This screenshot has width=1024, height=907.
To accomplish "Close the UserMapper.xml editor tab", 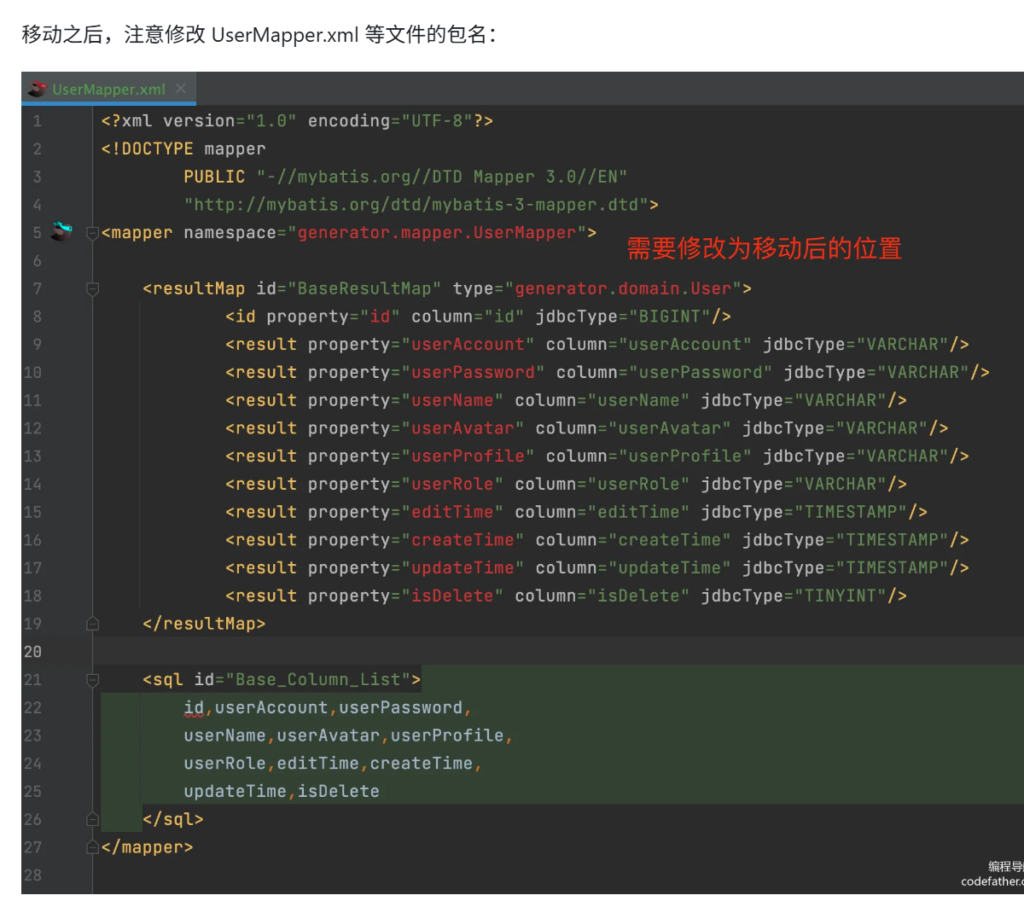I will pyautogui.click(x=181, y=89).
